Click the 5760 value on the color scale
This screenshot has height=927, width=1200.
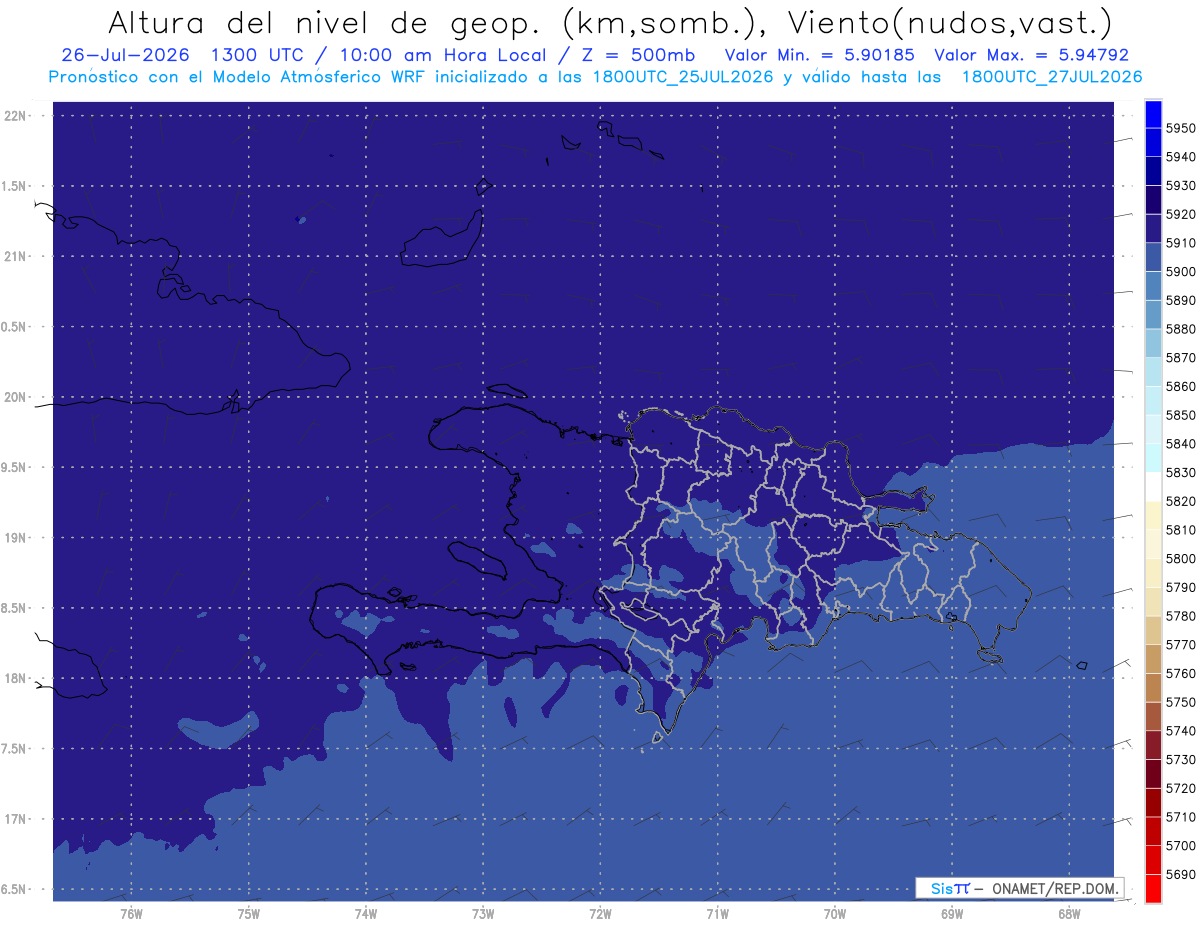(1180, 673)
